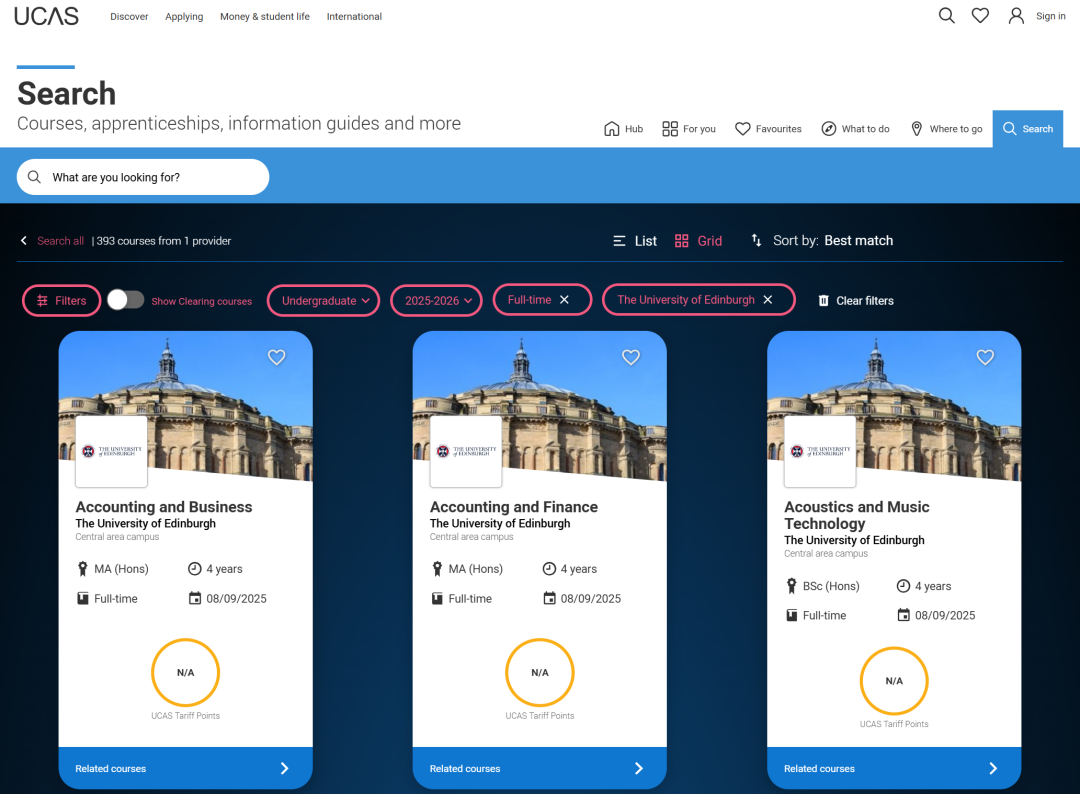The image size is (1080, 794).
Task: Click N/A tariff circle on Accounting and Business
Action: pos(185,672)
